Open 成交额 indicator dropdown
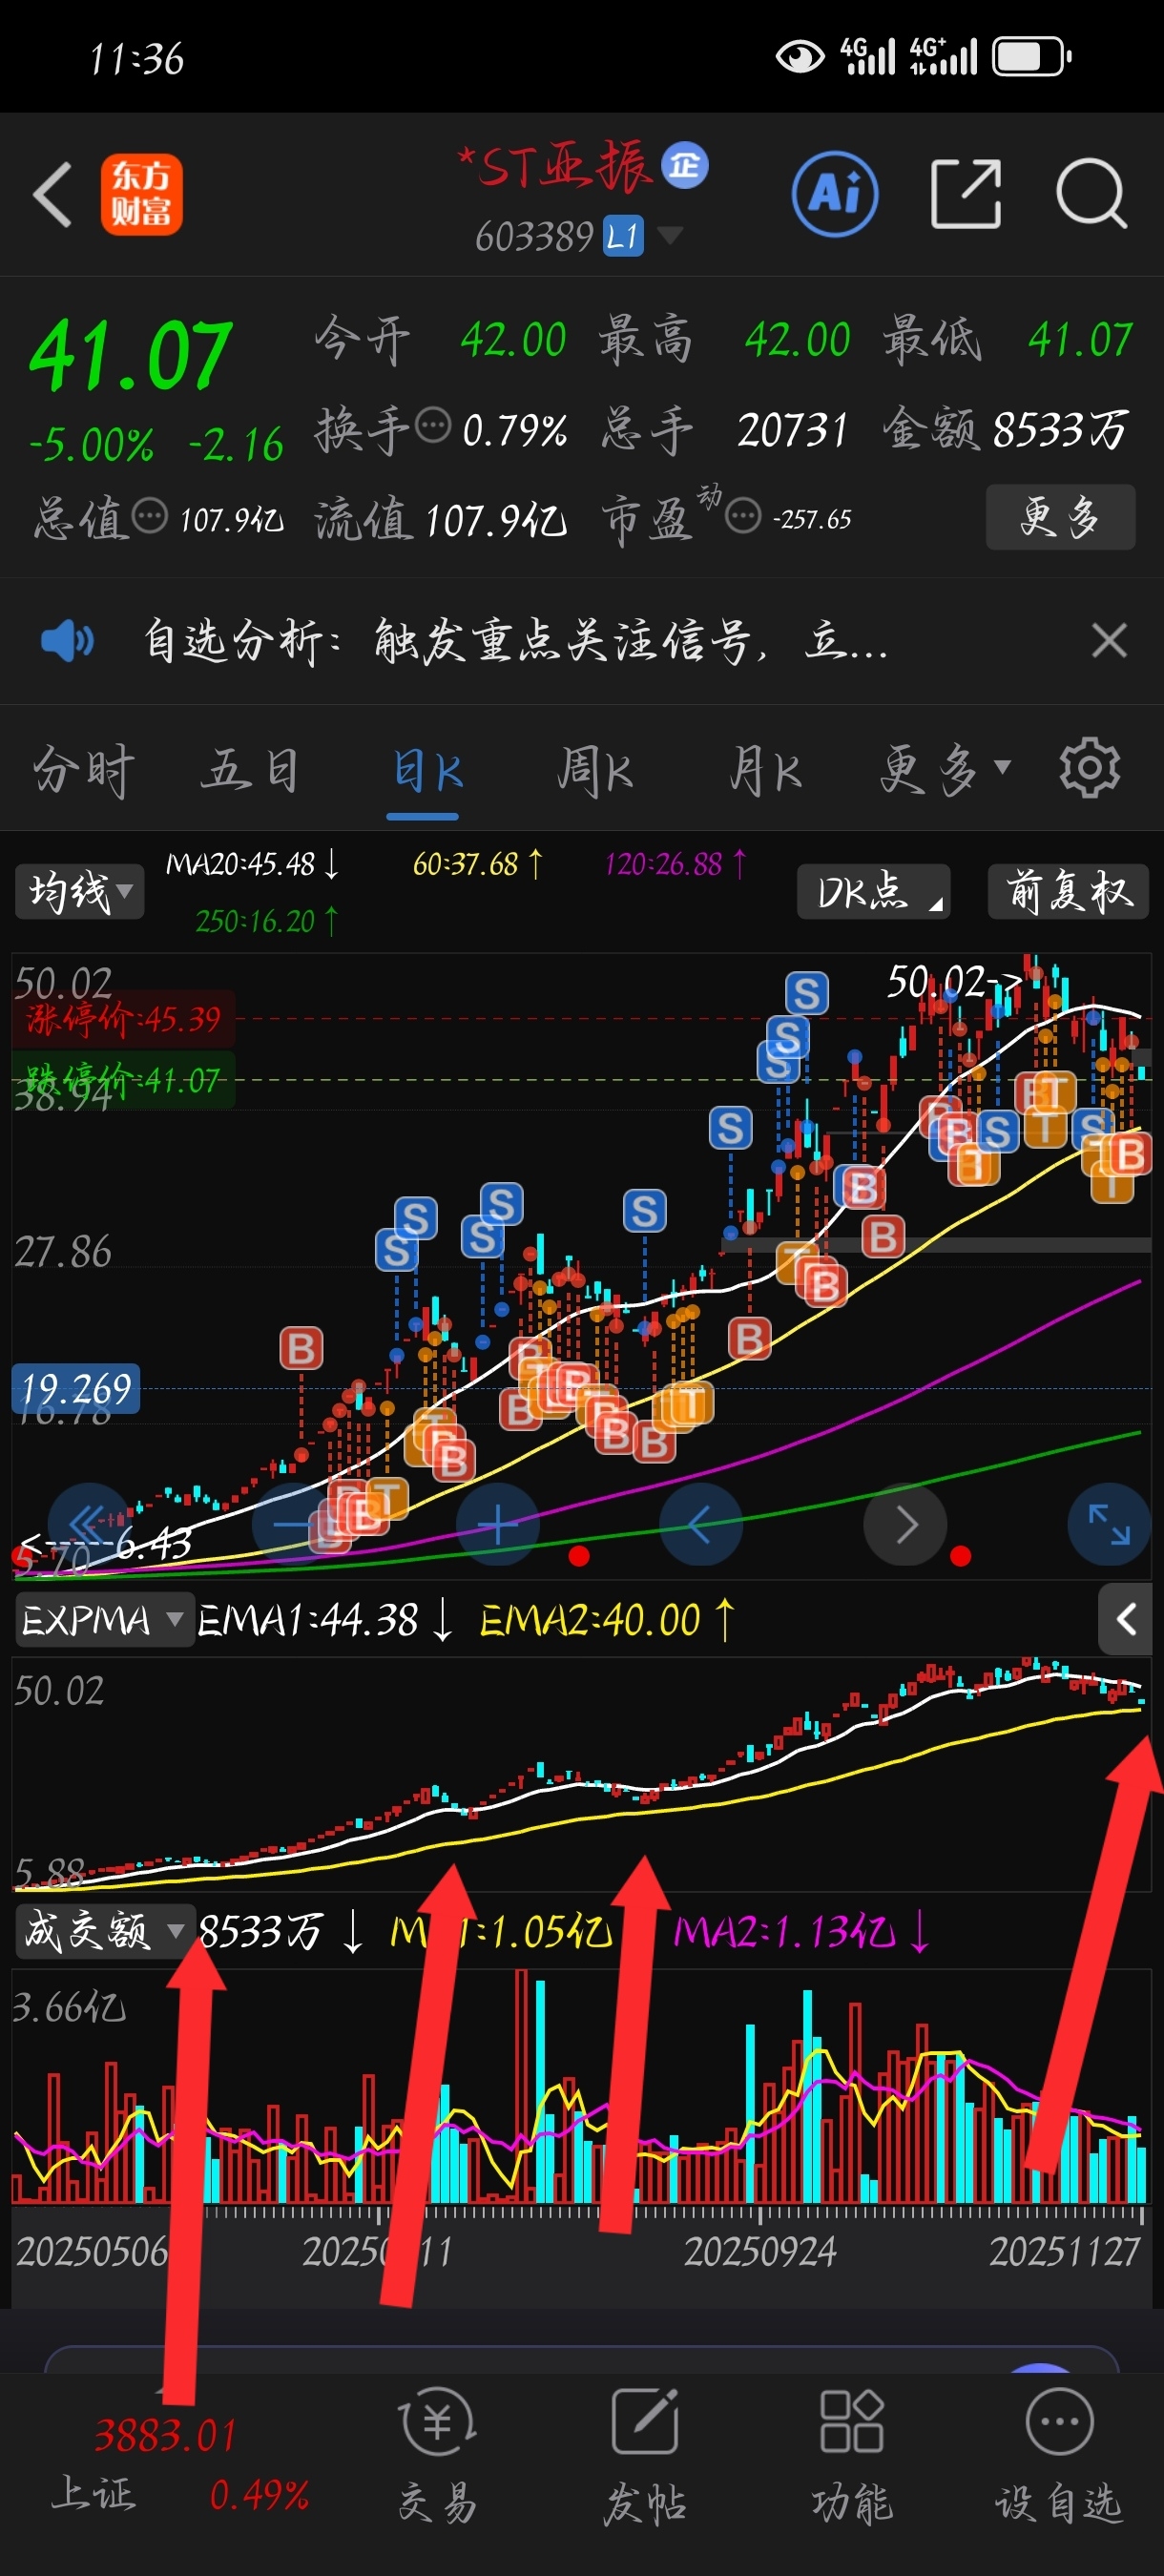1164x2576 pixels. [x=104, y=1930]
